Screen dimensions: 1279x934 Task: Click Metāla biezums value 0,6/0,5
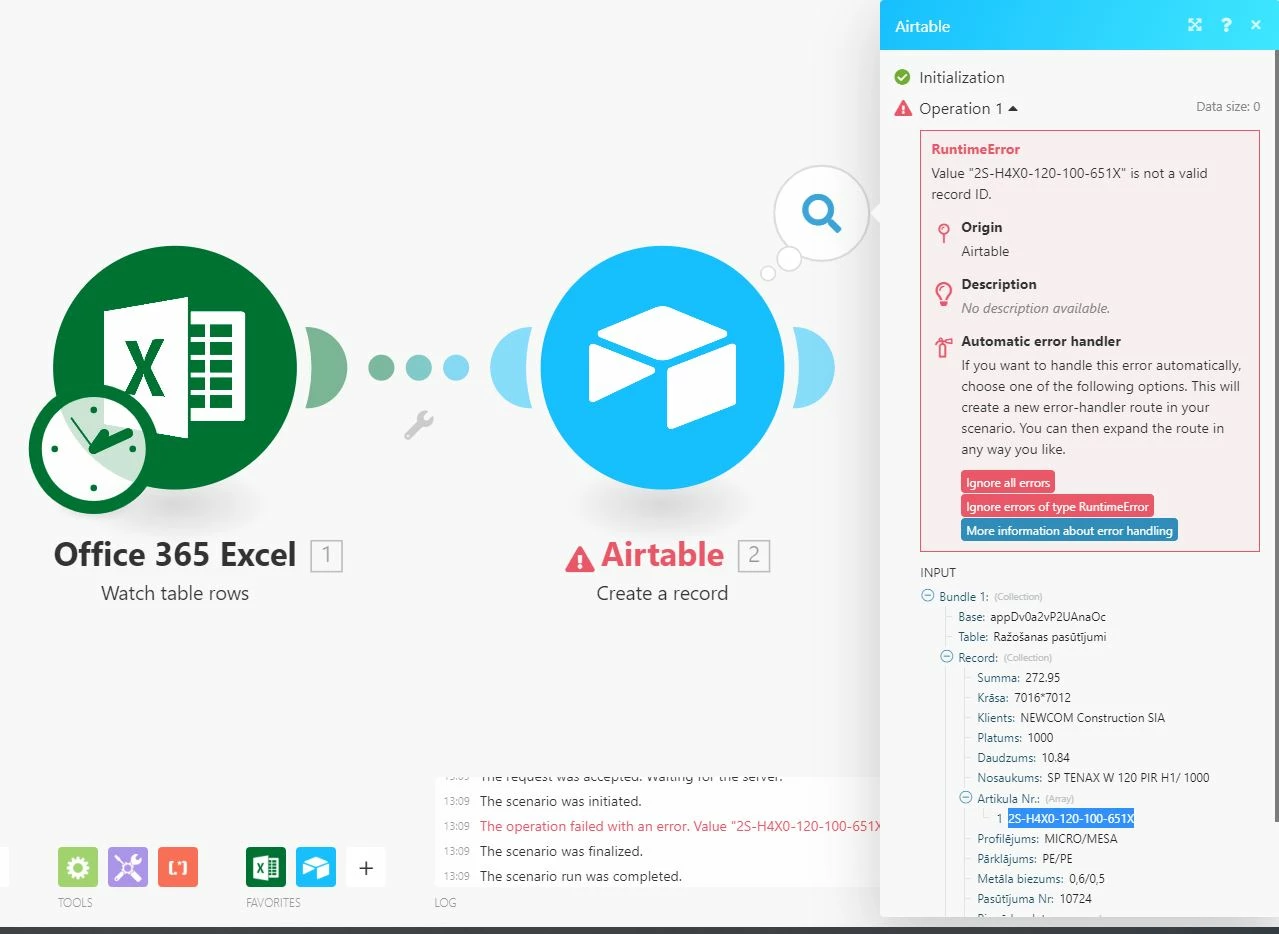coord(1086,879)
